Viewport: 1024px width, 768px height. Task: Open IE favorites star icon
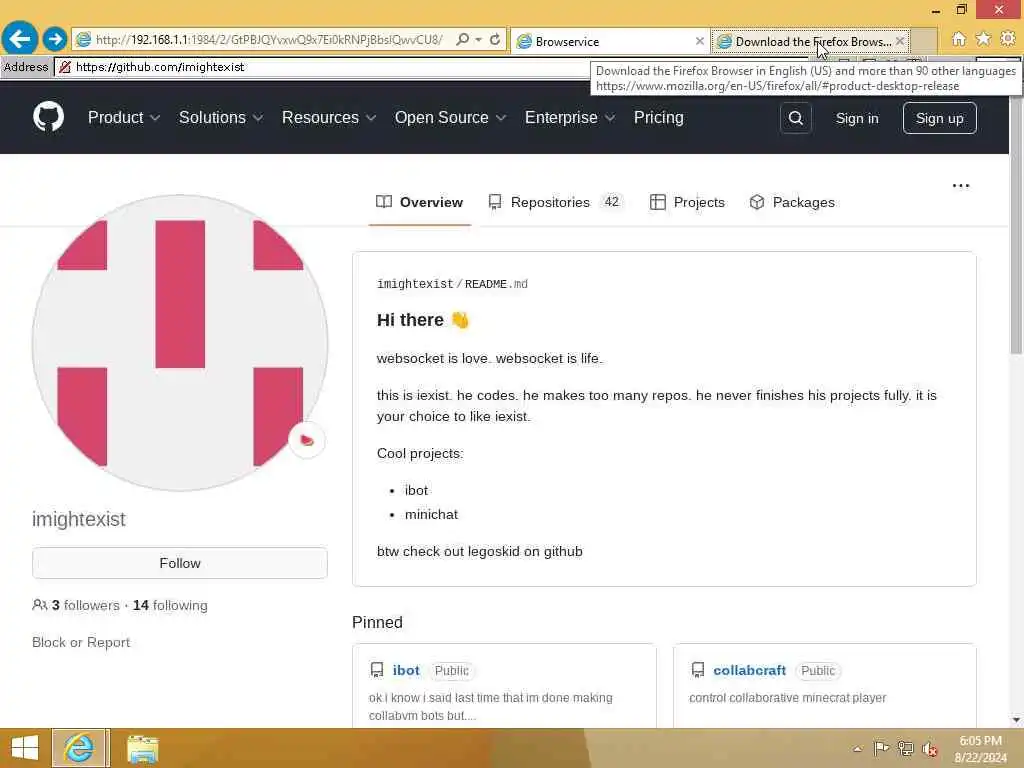(983, 39)
